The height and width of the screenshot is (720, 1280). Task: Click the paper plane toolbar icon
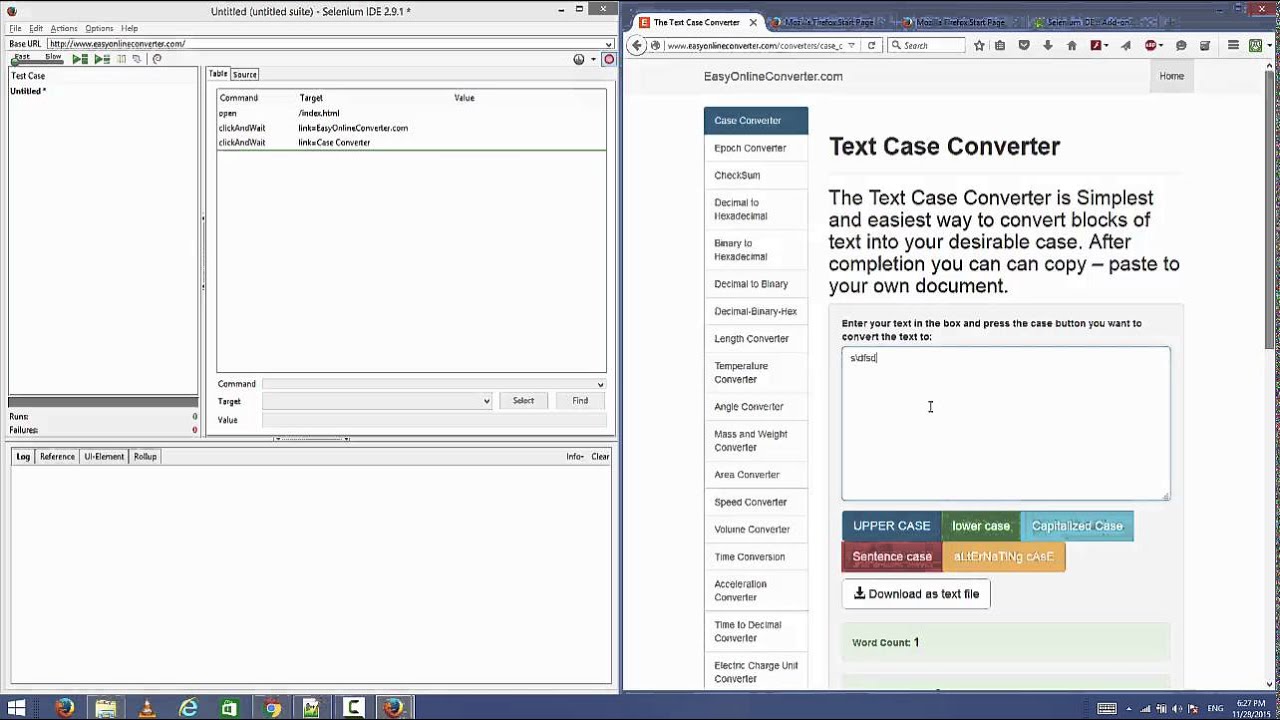(x=1126, y=45)
